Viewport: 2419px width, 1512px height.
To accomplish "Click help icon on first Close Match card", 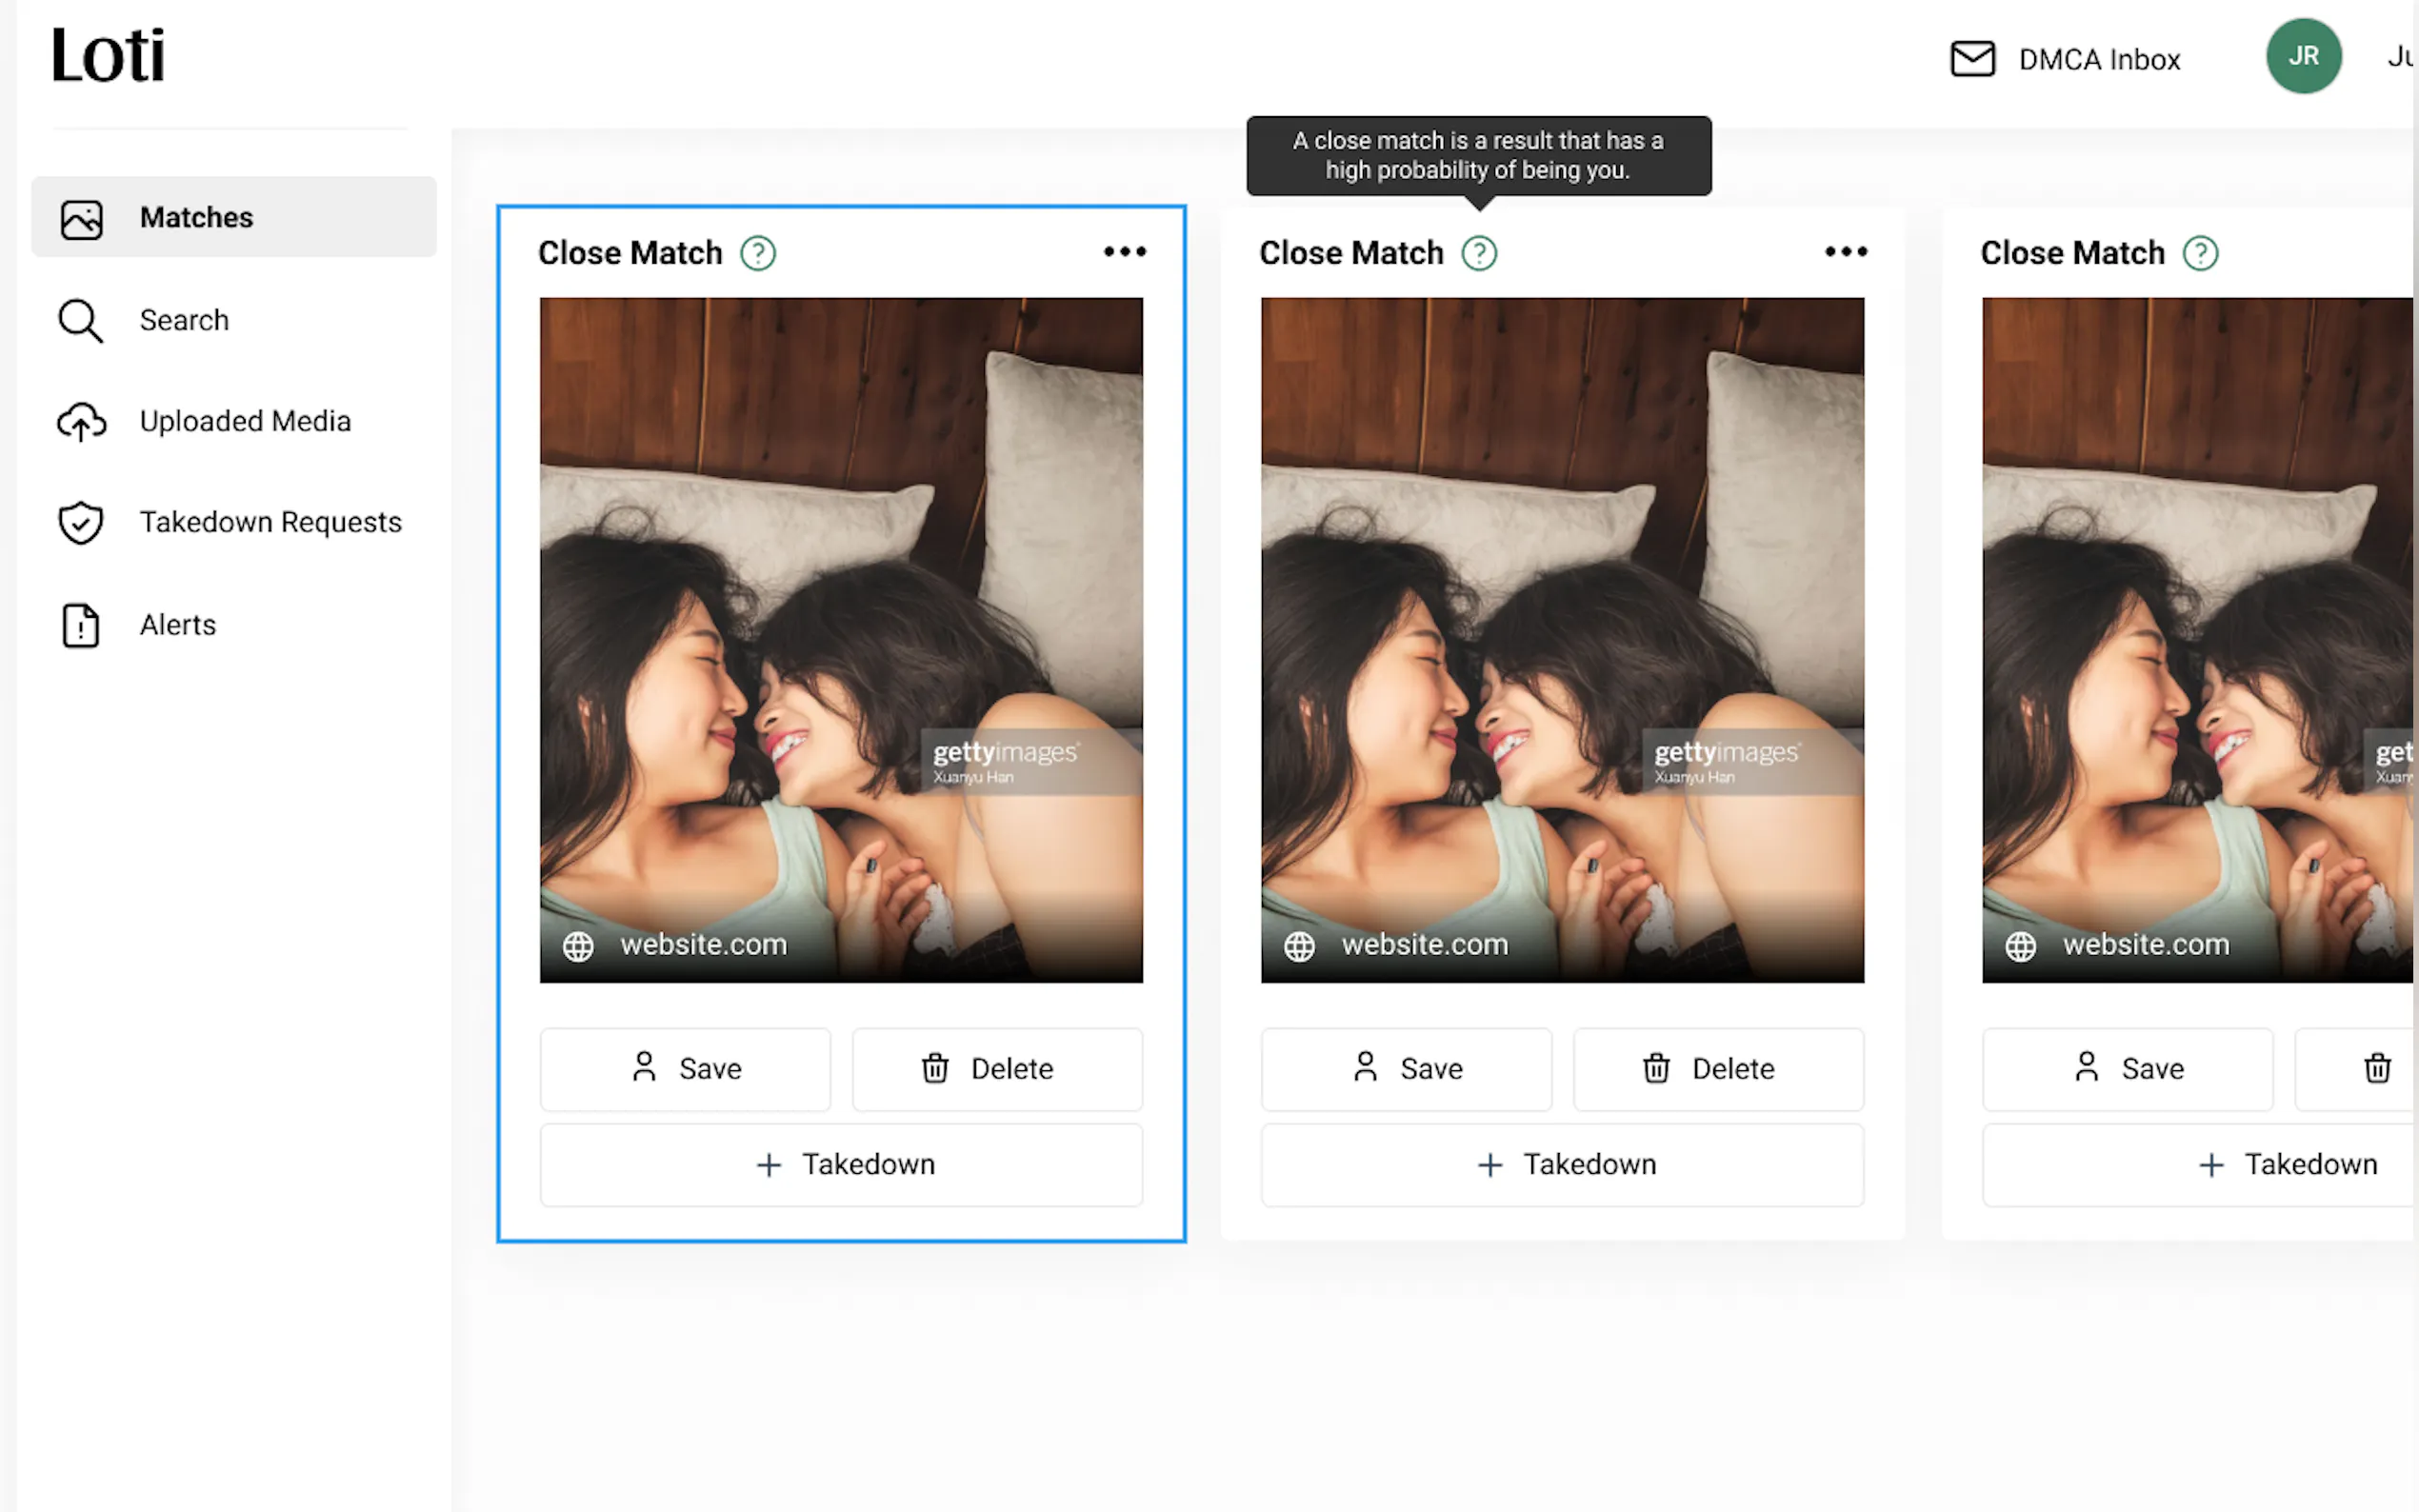I will point(758,253).
